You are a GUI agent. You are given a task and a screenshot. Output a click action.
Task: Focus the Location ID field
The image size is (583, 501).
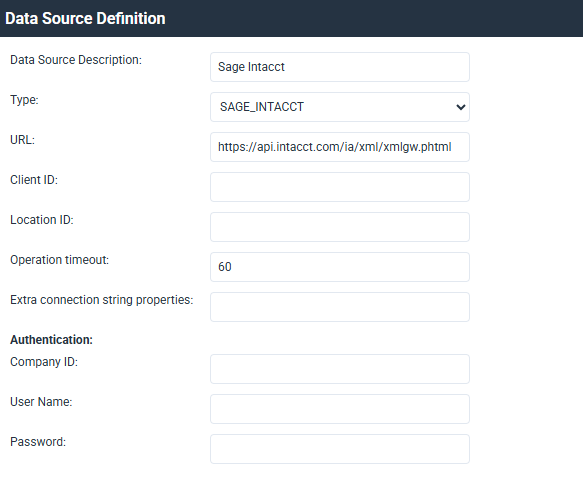(x=340, y=227)
